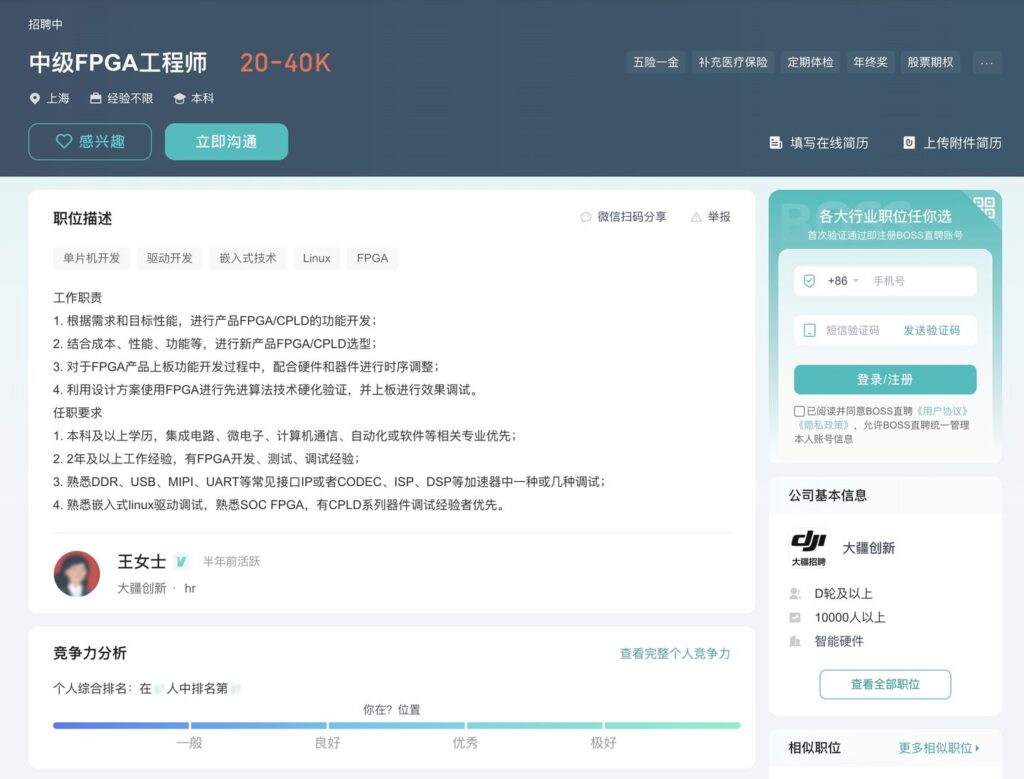The width and height of the screenshot is (1024, 779).
Task: Expand more benefits with the ellipsis tag
Action: tap(986, 62)
